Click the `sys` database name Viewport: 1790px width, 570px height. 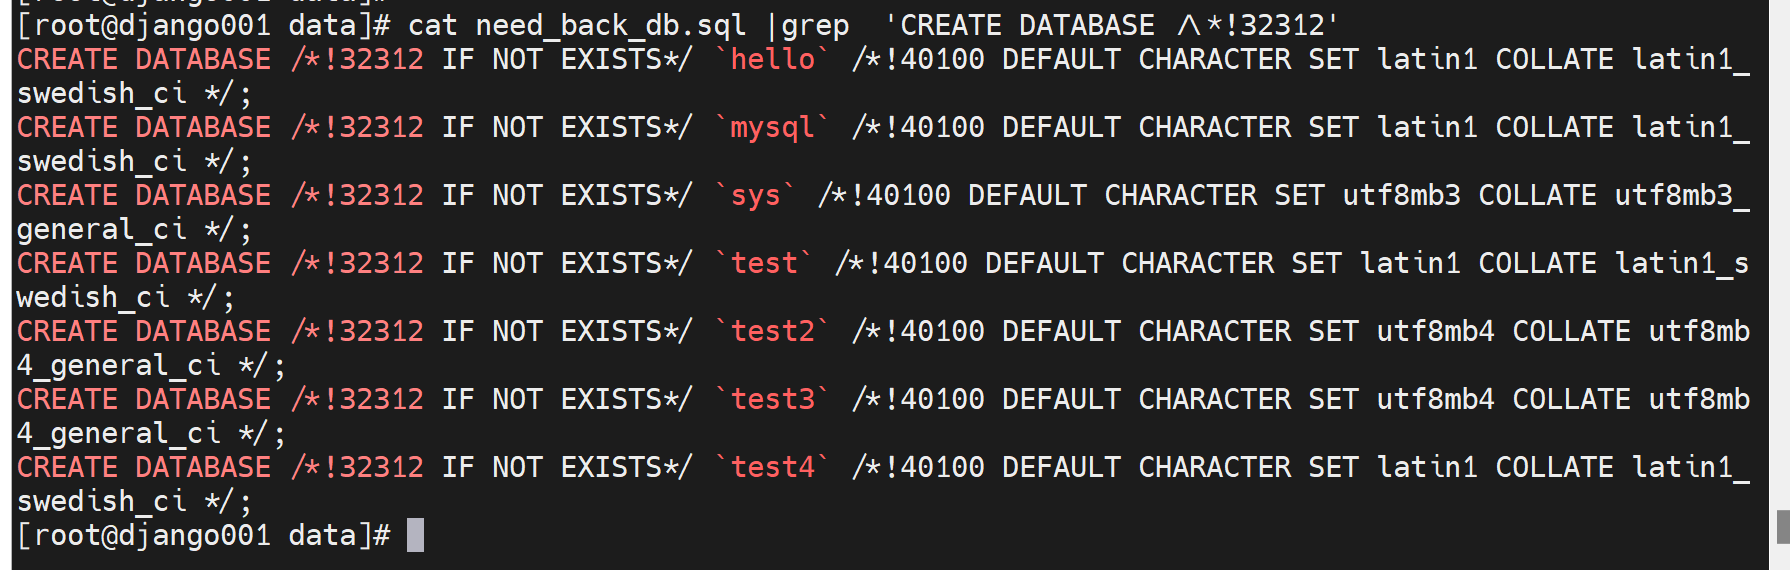[x=755, y=196]
